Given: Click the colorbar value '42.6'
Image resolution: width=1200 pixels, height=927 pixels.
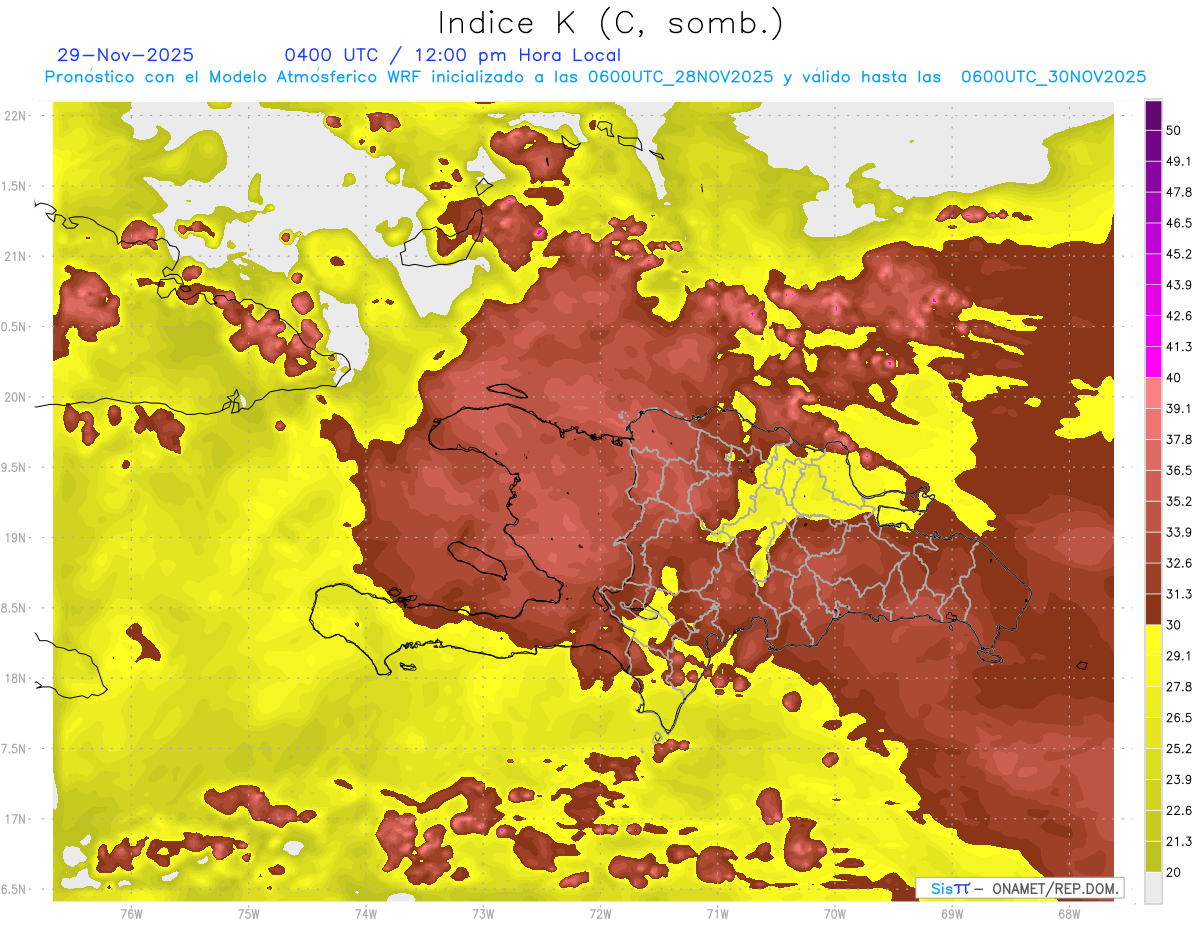Looking at the screenshot, I should 1179,316.
